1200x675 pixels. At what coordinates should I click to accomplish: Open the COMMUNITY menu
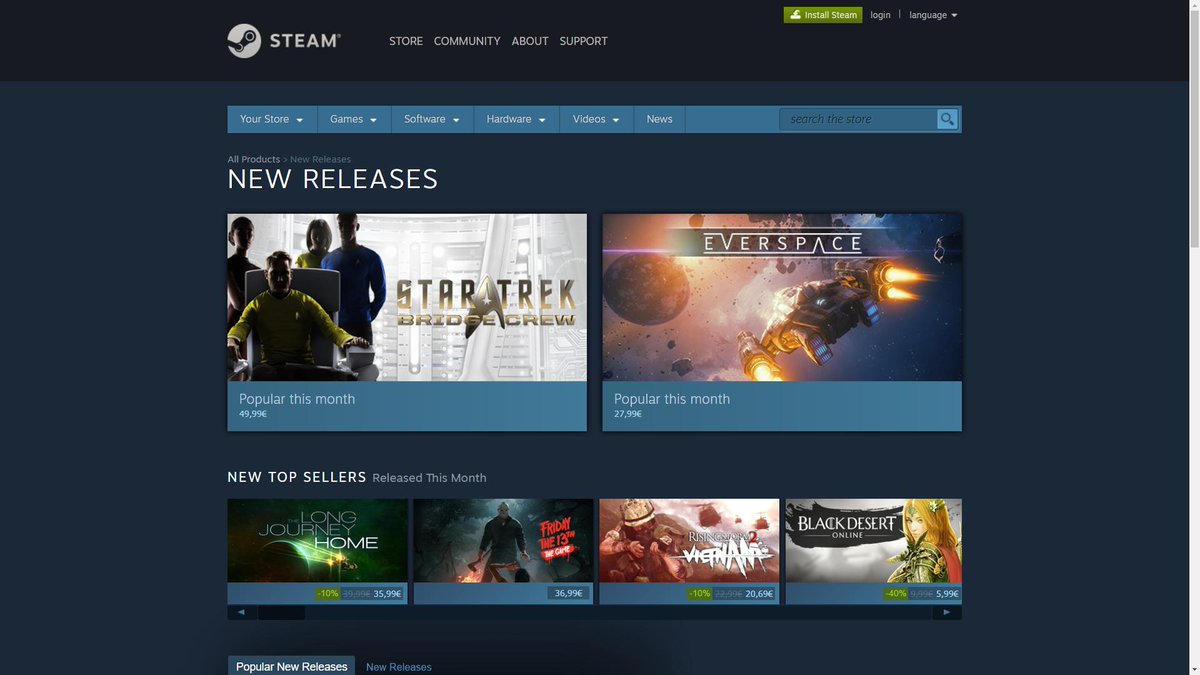point(467,41)
